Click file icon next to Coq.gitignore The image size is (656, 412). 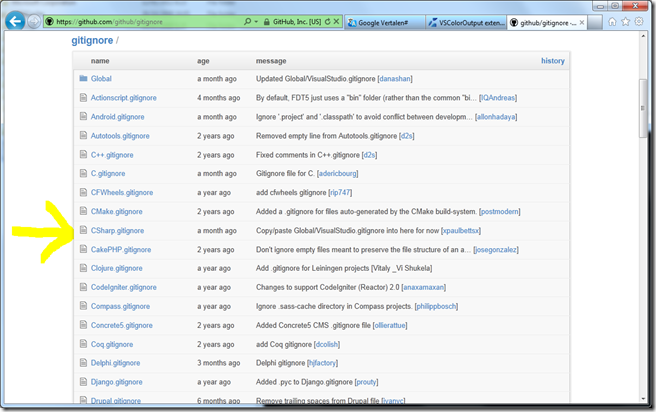pyautogui.click(x=83, y=344)
